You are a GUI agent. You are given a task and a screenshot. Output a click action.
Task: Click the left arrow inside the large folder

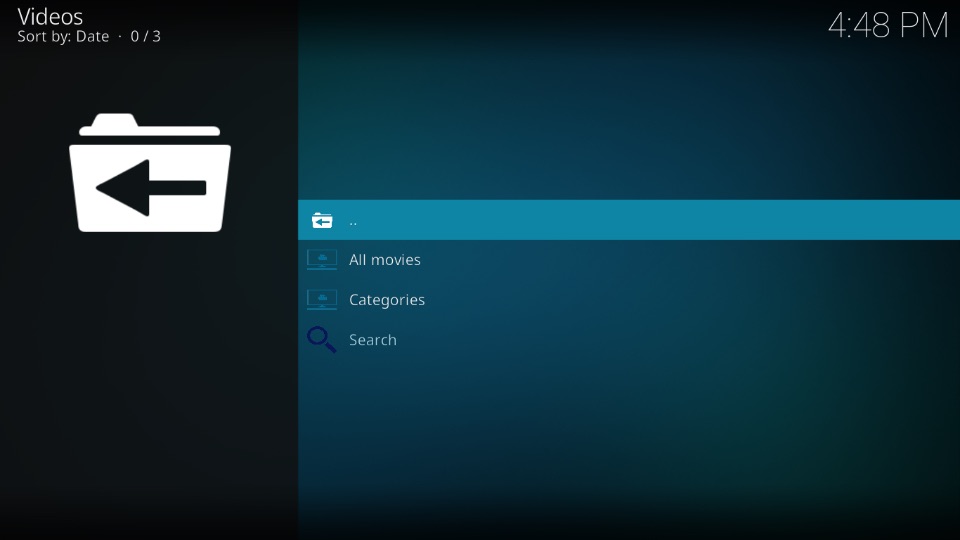click(150, 188)
